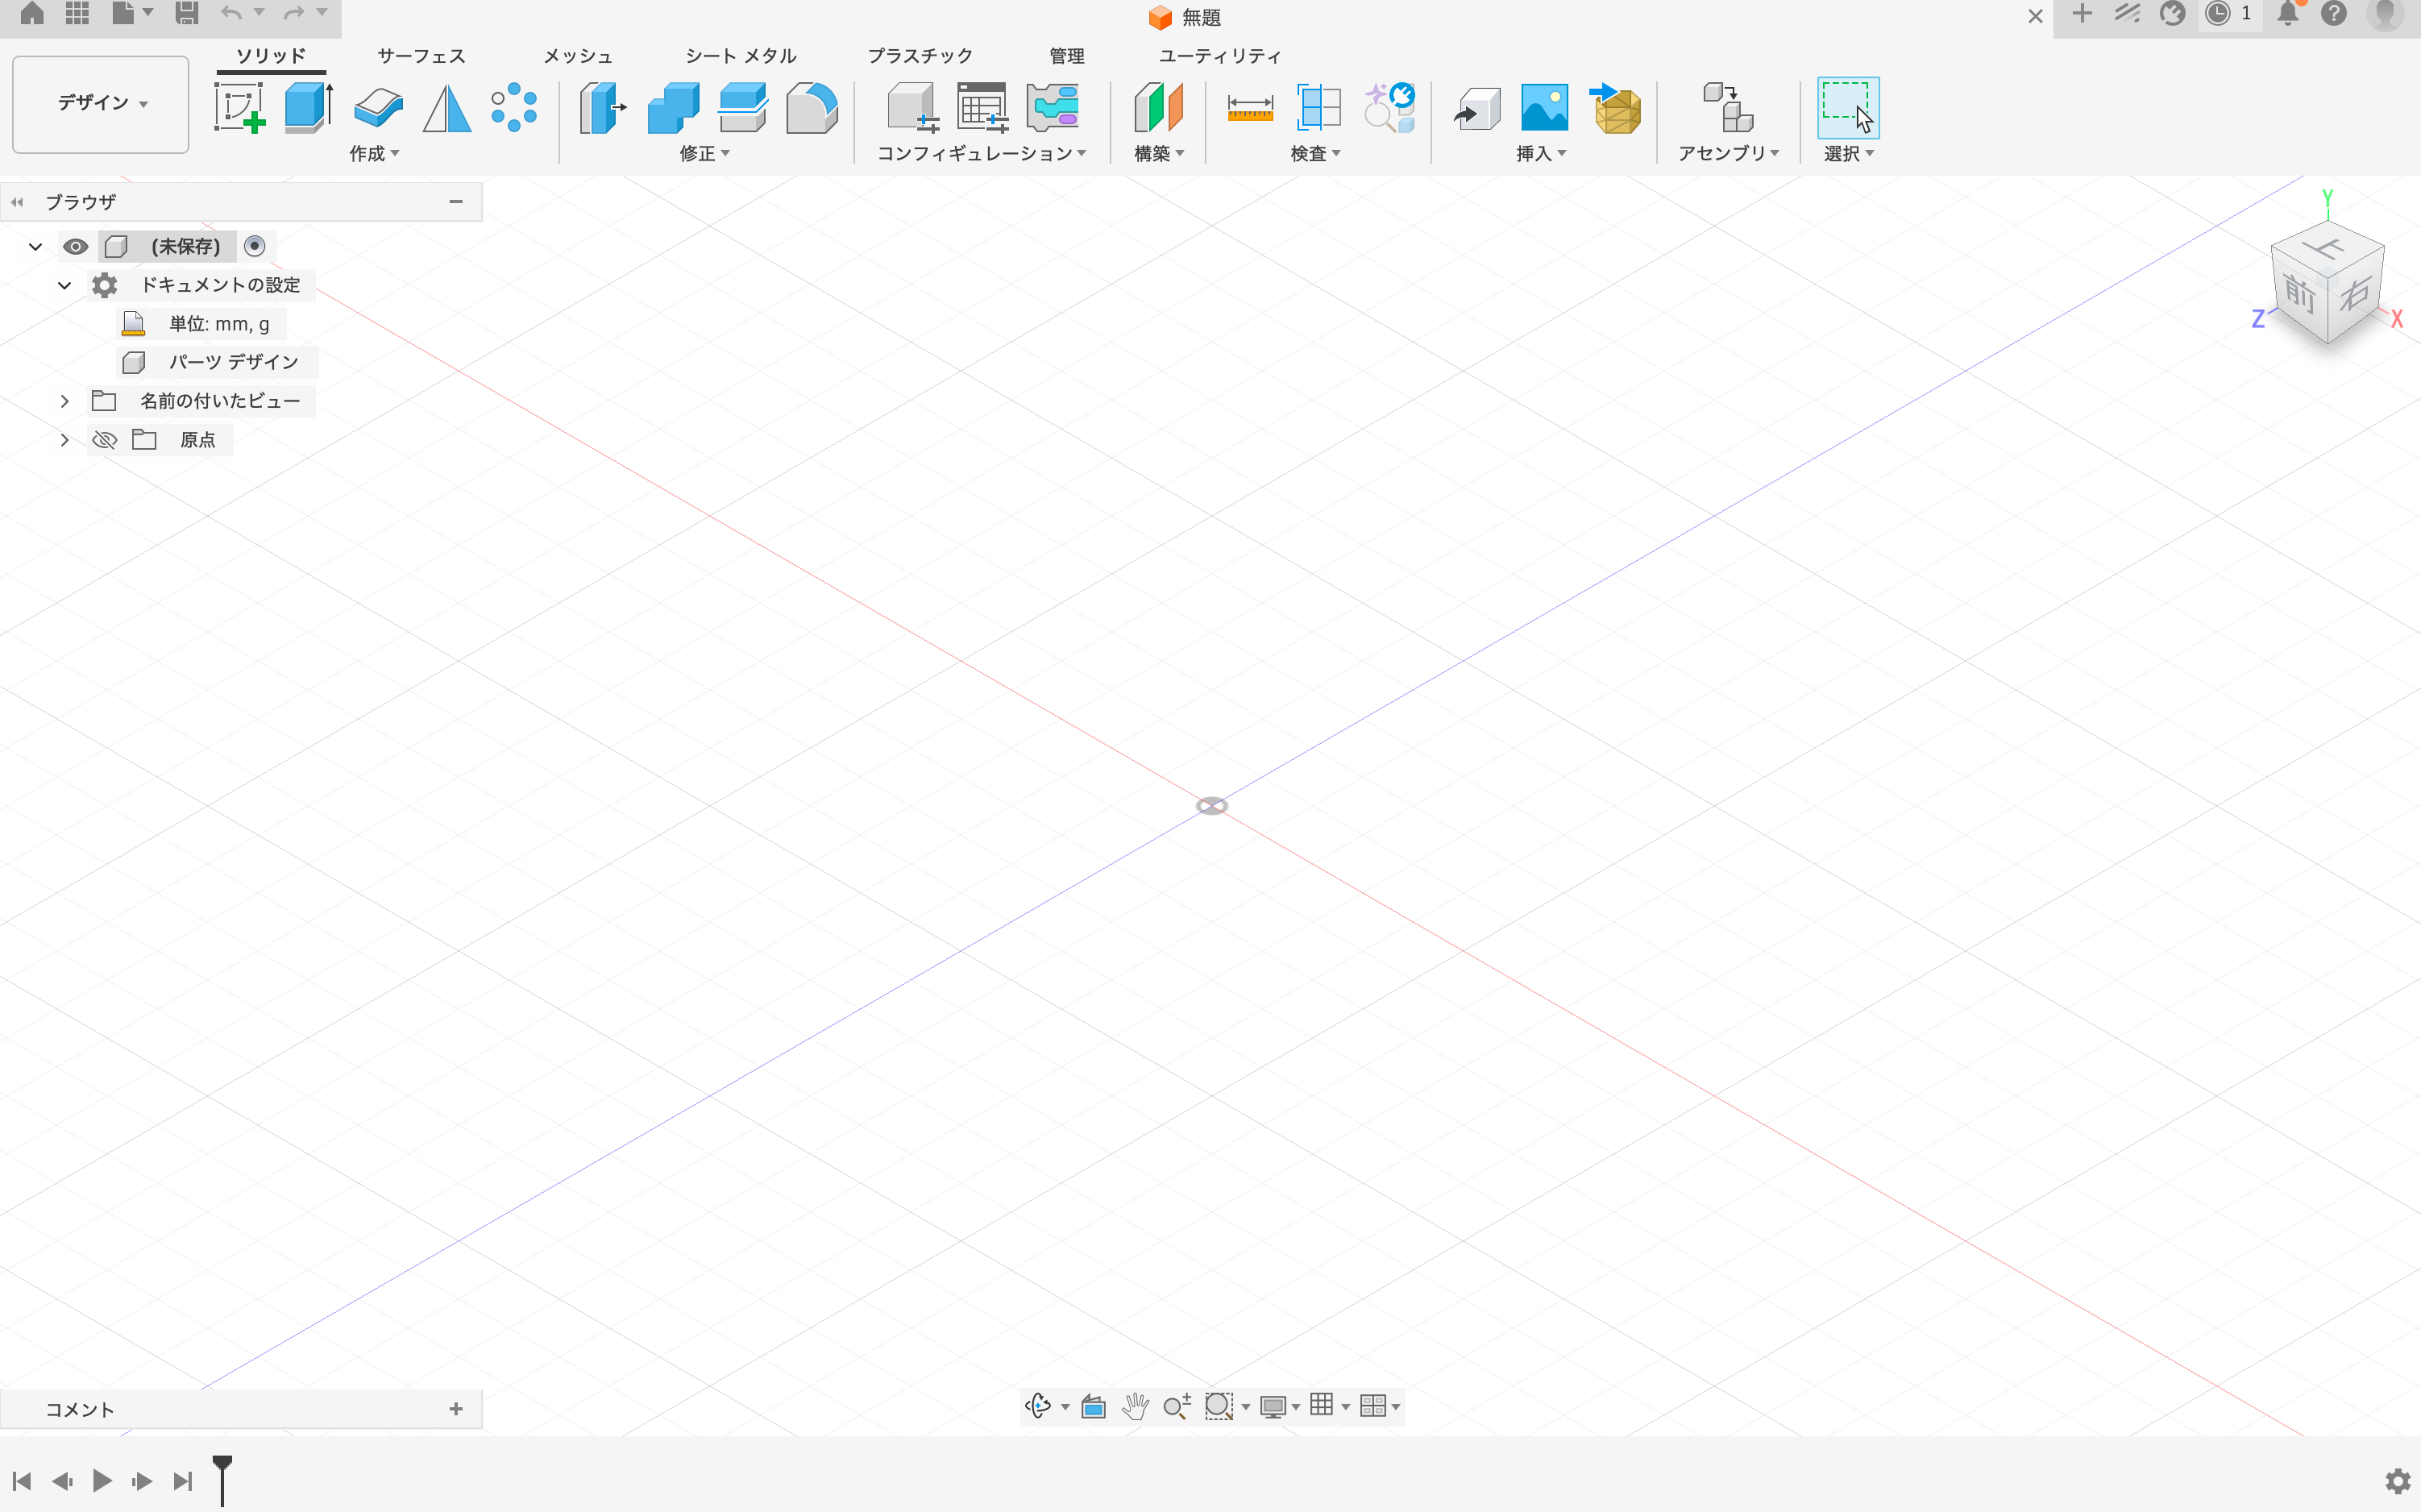Activate the Select tool
This screenshot has width=2421, height=1512.
(1847, 108)
